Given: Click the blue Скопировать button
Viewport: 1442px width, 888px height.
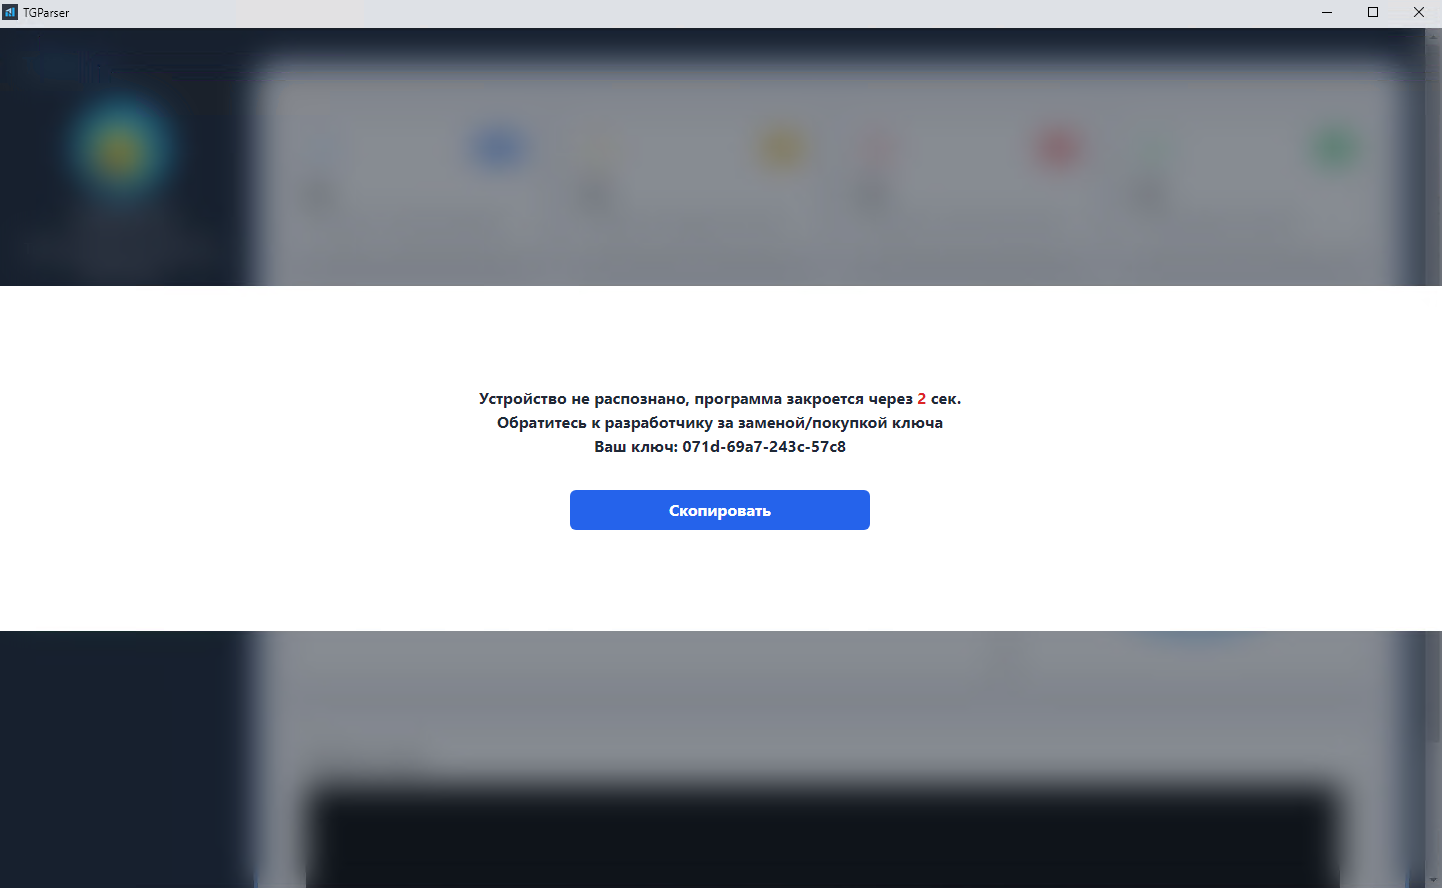Looking at the screenshot, I should point(719,510).
